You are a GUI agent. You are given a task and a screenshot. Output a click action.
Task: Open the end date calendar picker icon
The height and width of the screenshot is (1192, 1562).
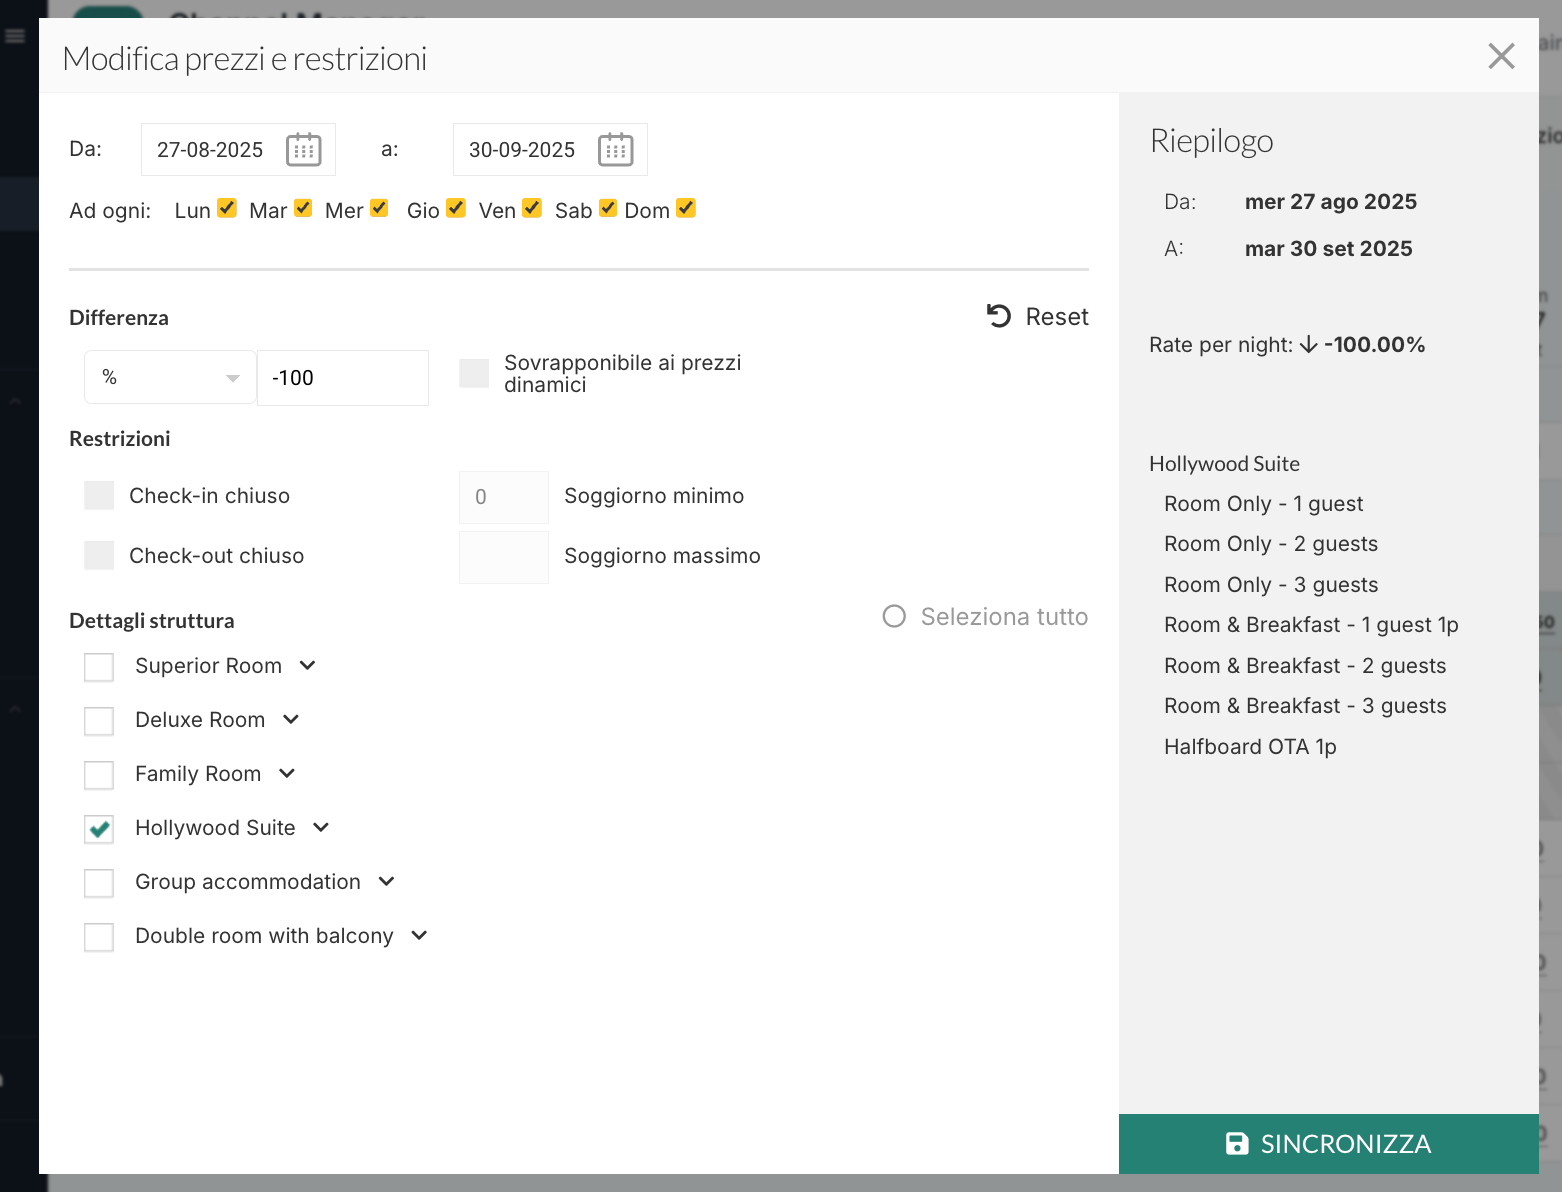point(616,150)
